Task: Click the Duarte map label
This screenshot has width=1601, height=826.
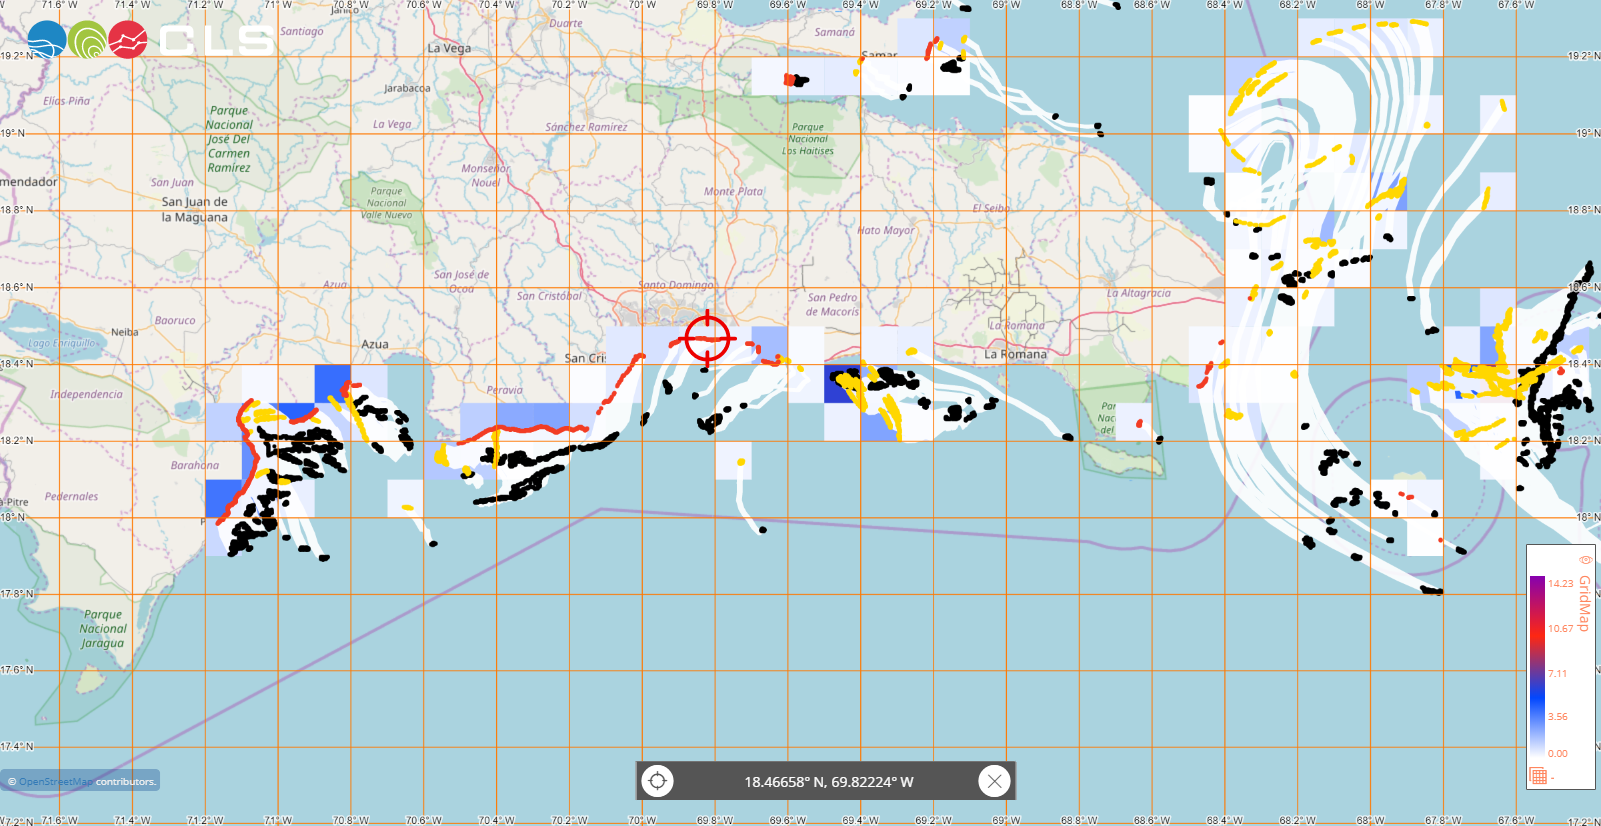Action: pyautogui.click(x=566, y=23)
